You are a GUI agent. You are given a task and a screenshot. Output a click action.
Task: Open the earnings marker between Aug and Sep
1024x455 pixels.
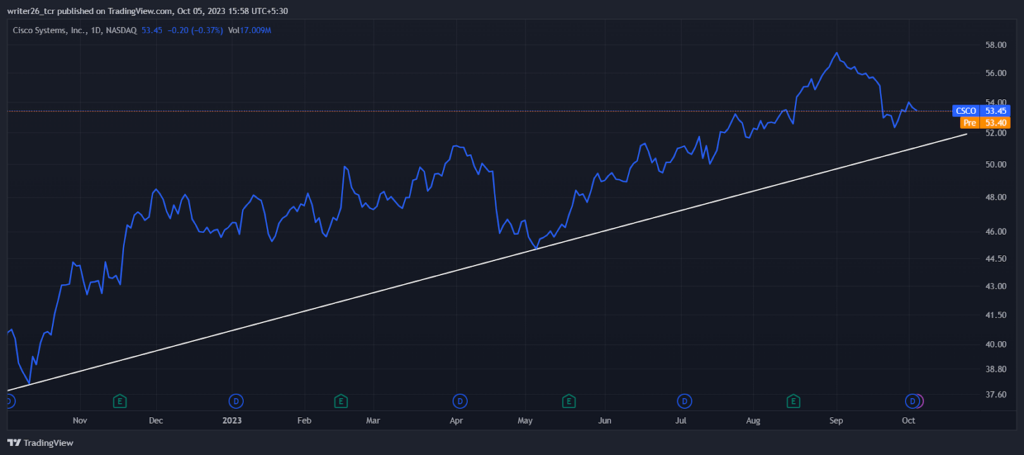click(793, 400)
